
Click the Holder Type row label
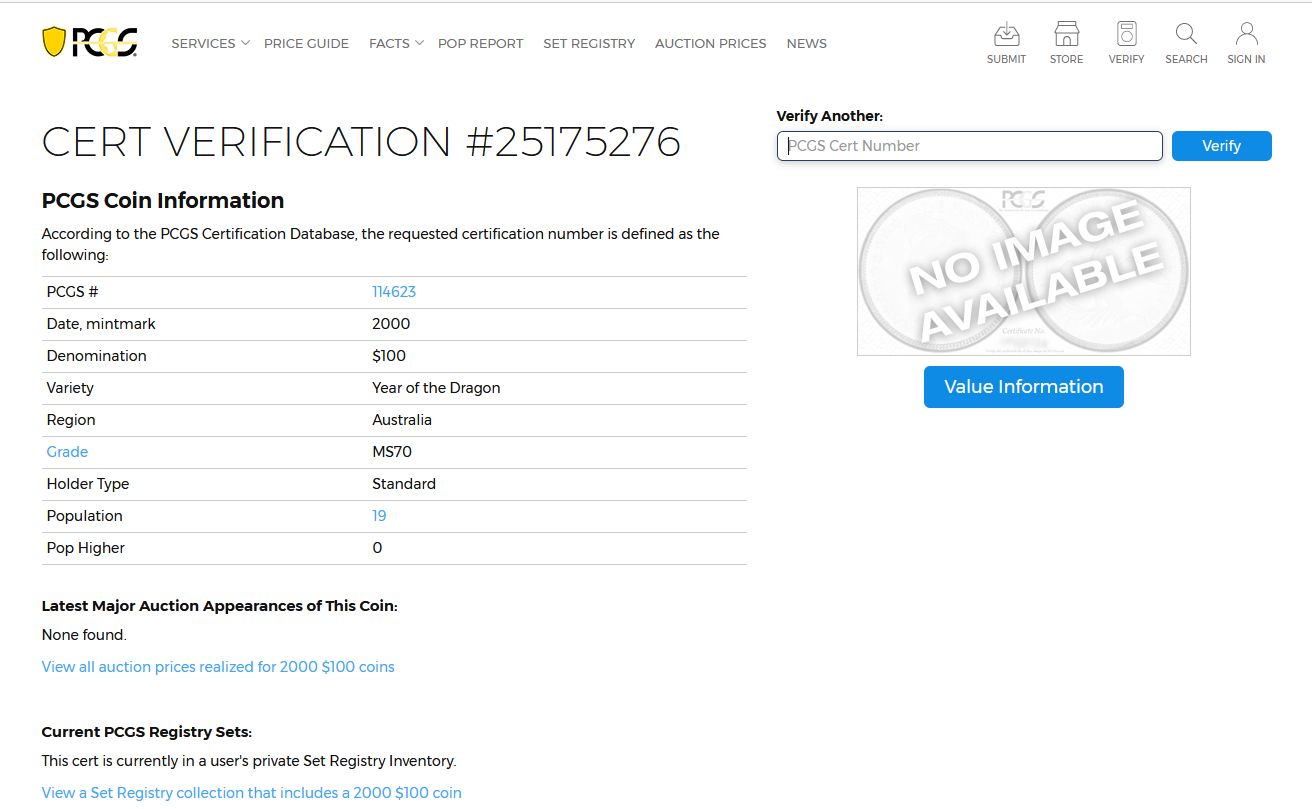[88, 484]
